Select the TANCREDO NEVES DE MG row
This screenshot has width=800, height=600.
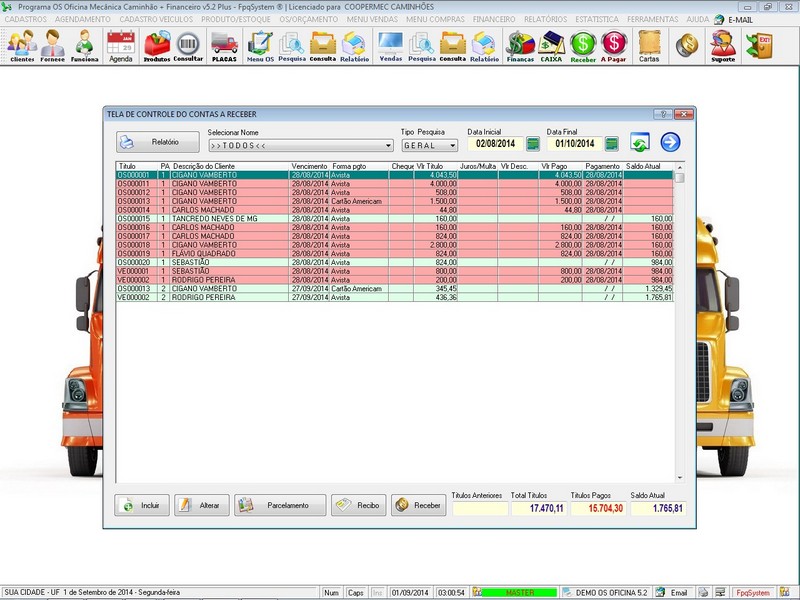[394, 218]
